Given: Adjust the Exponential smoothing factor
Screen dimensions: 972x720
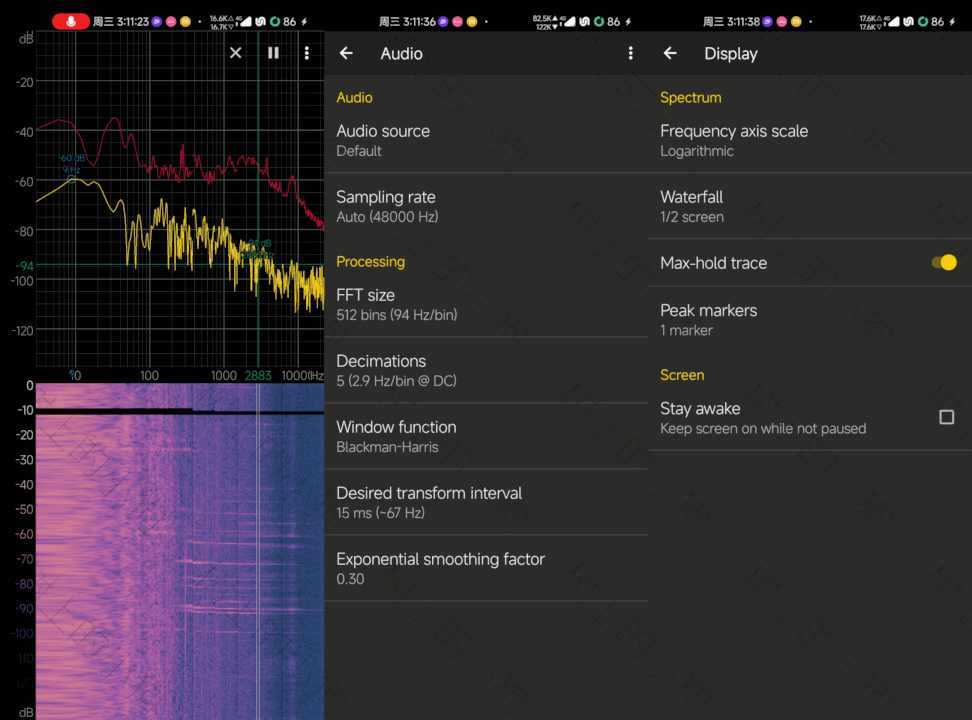Looking at the screenshot, I should coord(486,568).
